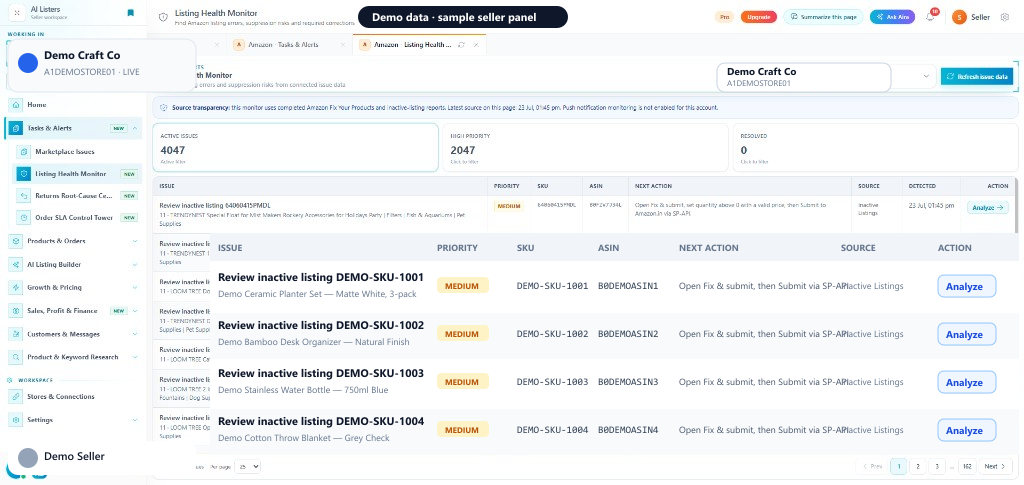Select the Amazon · Listing Health tab
1024x485 pixels.
tap(419, 45)
